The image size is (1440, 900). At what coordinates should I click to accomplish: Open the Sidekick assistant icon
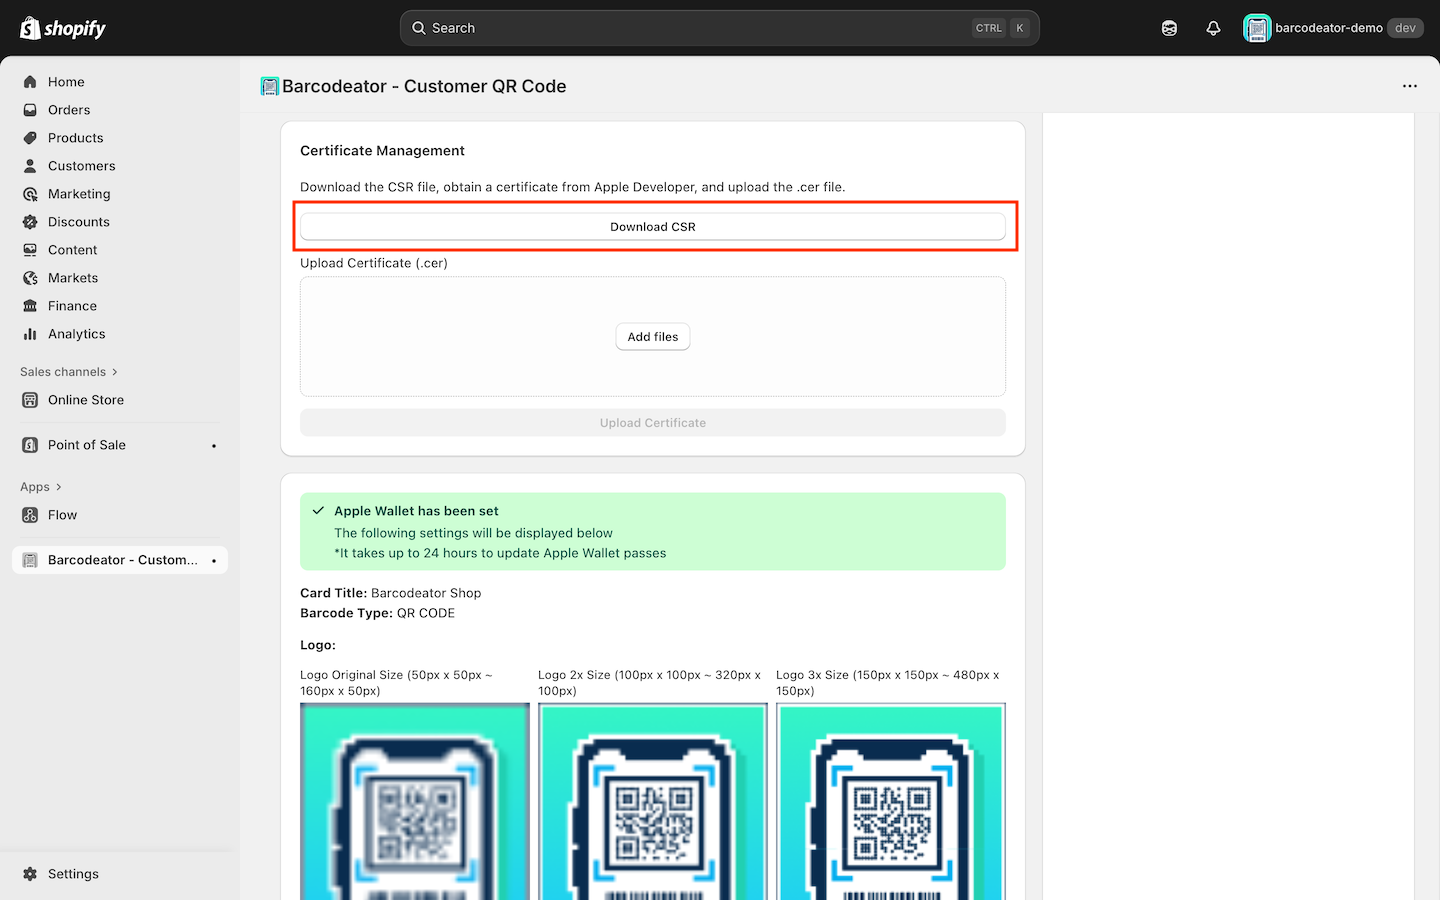[x=1169, y=28]
